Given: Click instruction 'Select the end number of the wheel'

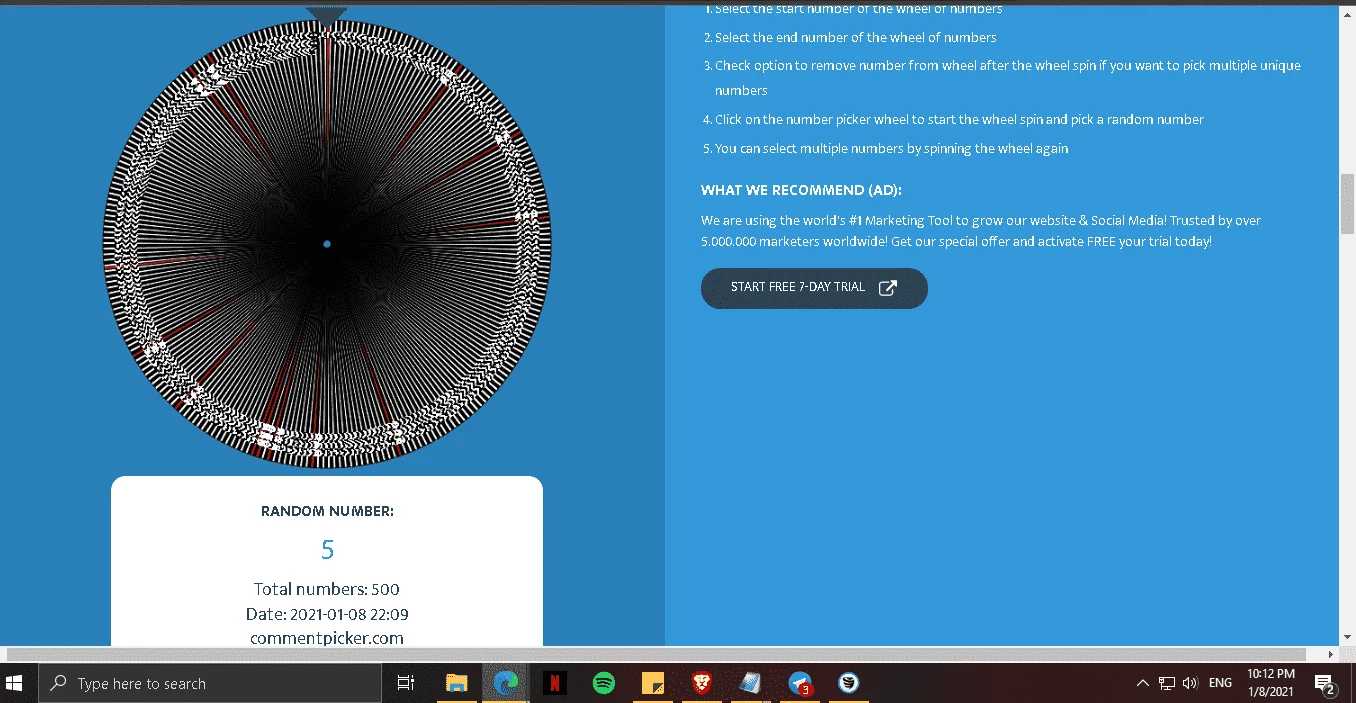Looking at the screenshot, I should click(x=855, y=37).
